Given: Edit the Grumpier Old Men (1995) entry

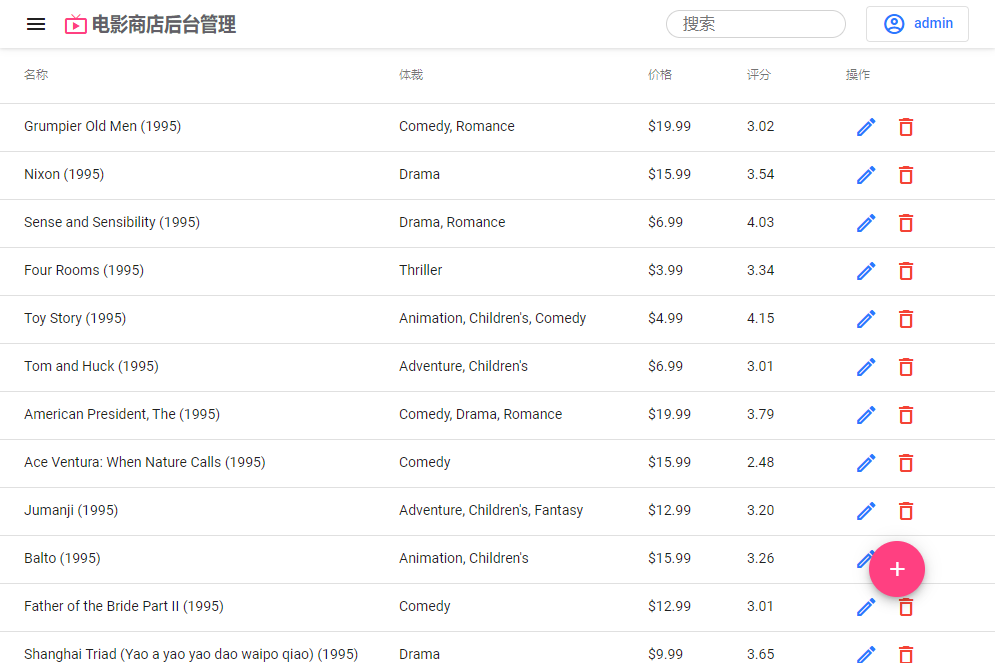Looking at the screenshot, I should click(x=866, y=127).
